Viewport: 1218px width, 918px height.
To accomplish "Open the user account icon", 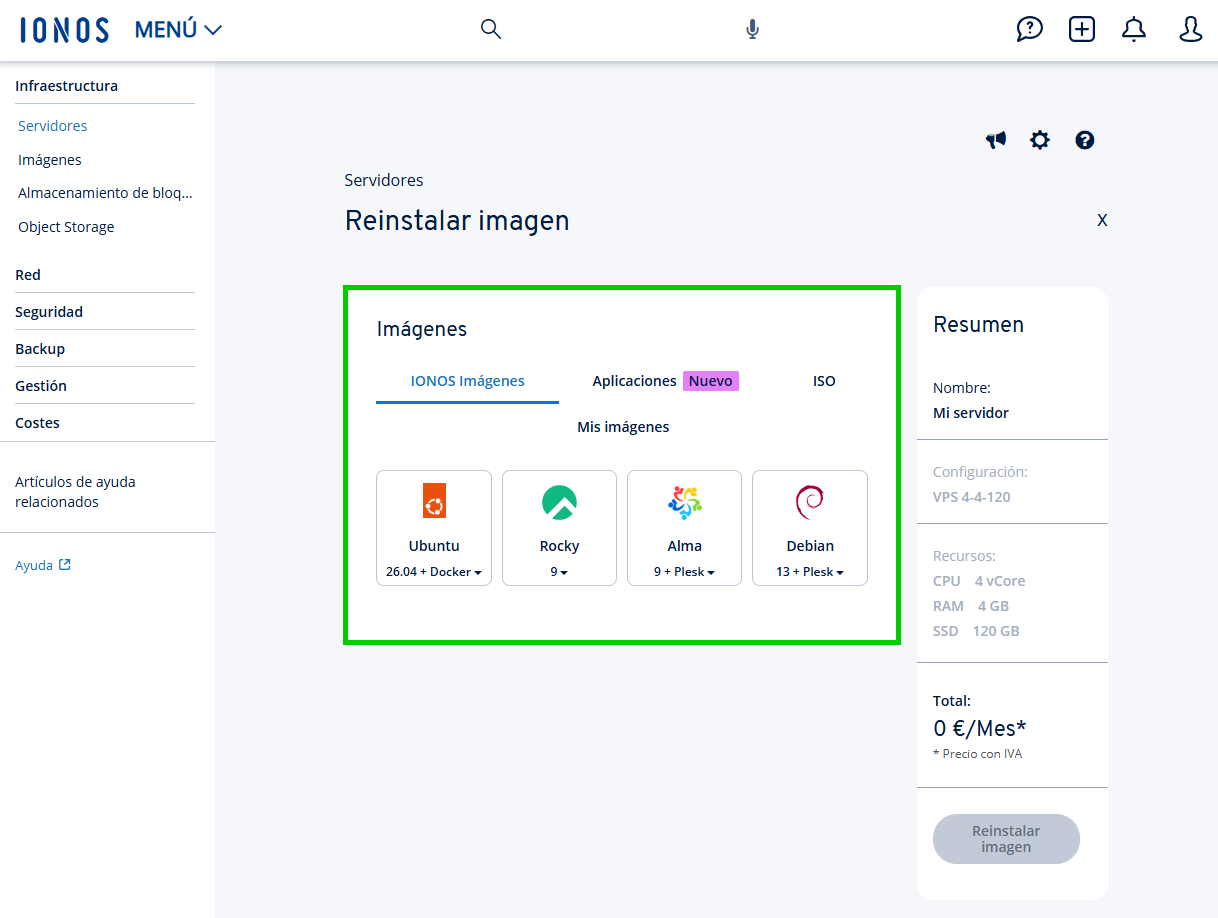I will tap(1190, 29).
